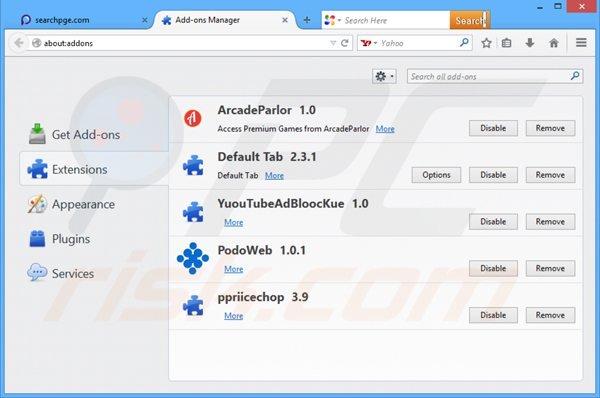Image resolution: width=600 pixels, height=398 pixels.
Task: Open More link for Default Tab
Action: (274, 176)
